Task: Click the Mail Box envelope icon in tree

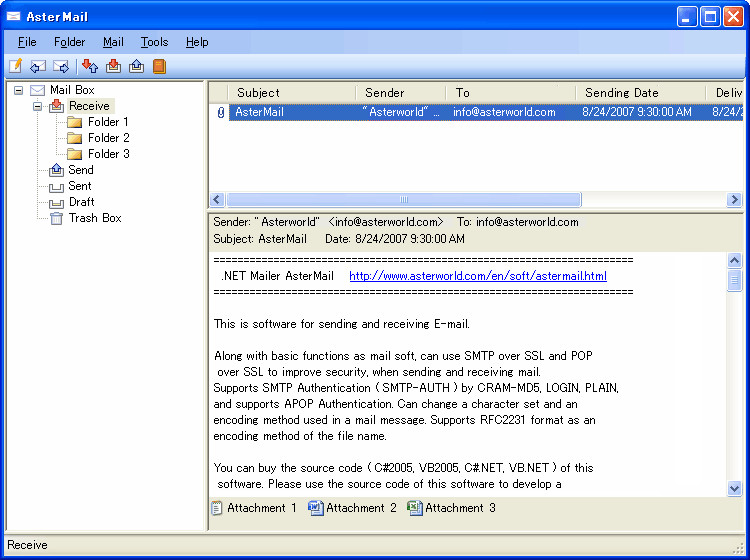Action: pyautogui.click(x=37, y=90)
